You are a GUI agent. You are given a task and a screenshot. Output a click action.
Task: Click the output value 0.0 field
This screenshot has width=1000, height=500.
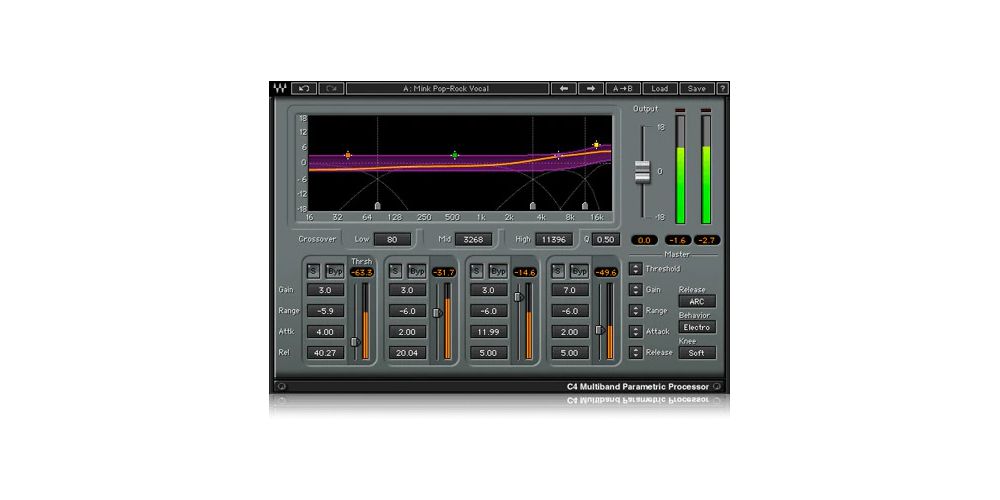(644, 240)
